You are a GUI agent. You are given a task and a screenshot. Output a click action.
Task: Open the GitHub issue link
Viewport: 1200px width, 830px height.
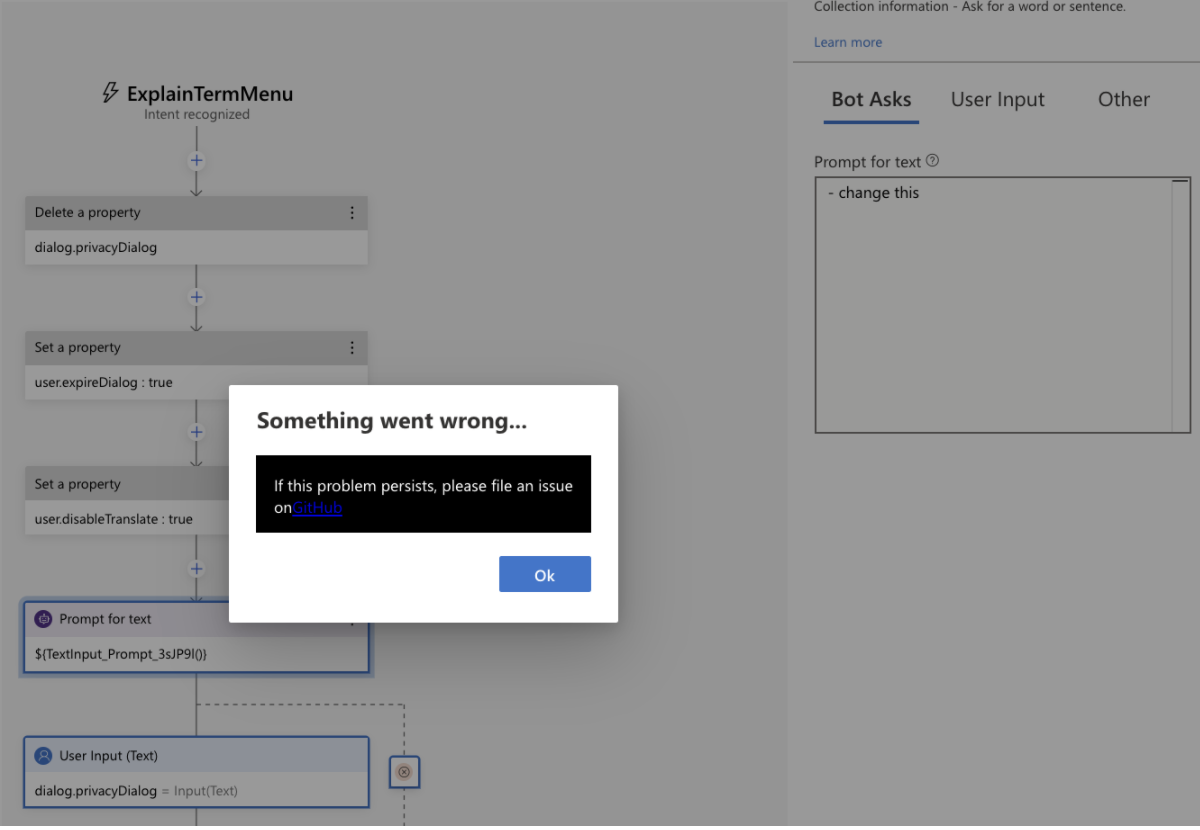(x=317, y=507)
